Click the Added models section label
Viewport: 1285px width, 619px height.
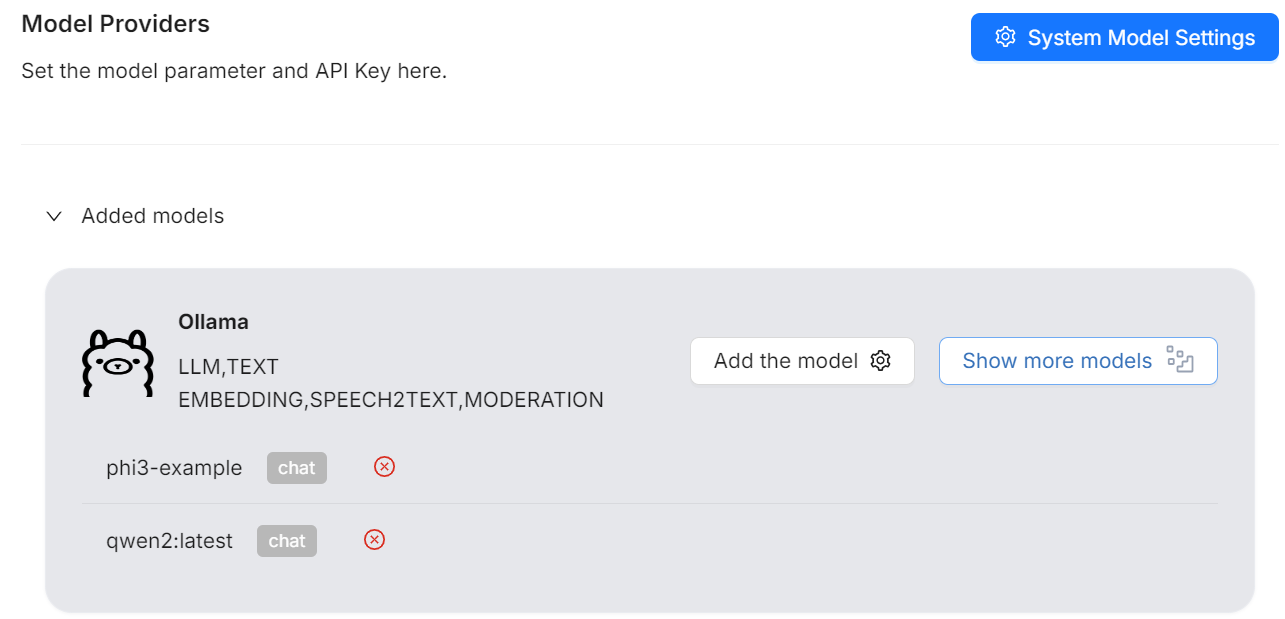click(x=152, y=216)
